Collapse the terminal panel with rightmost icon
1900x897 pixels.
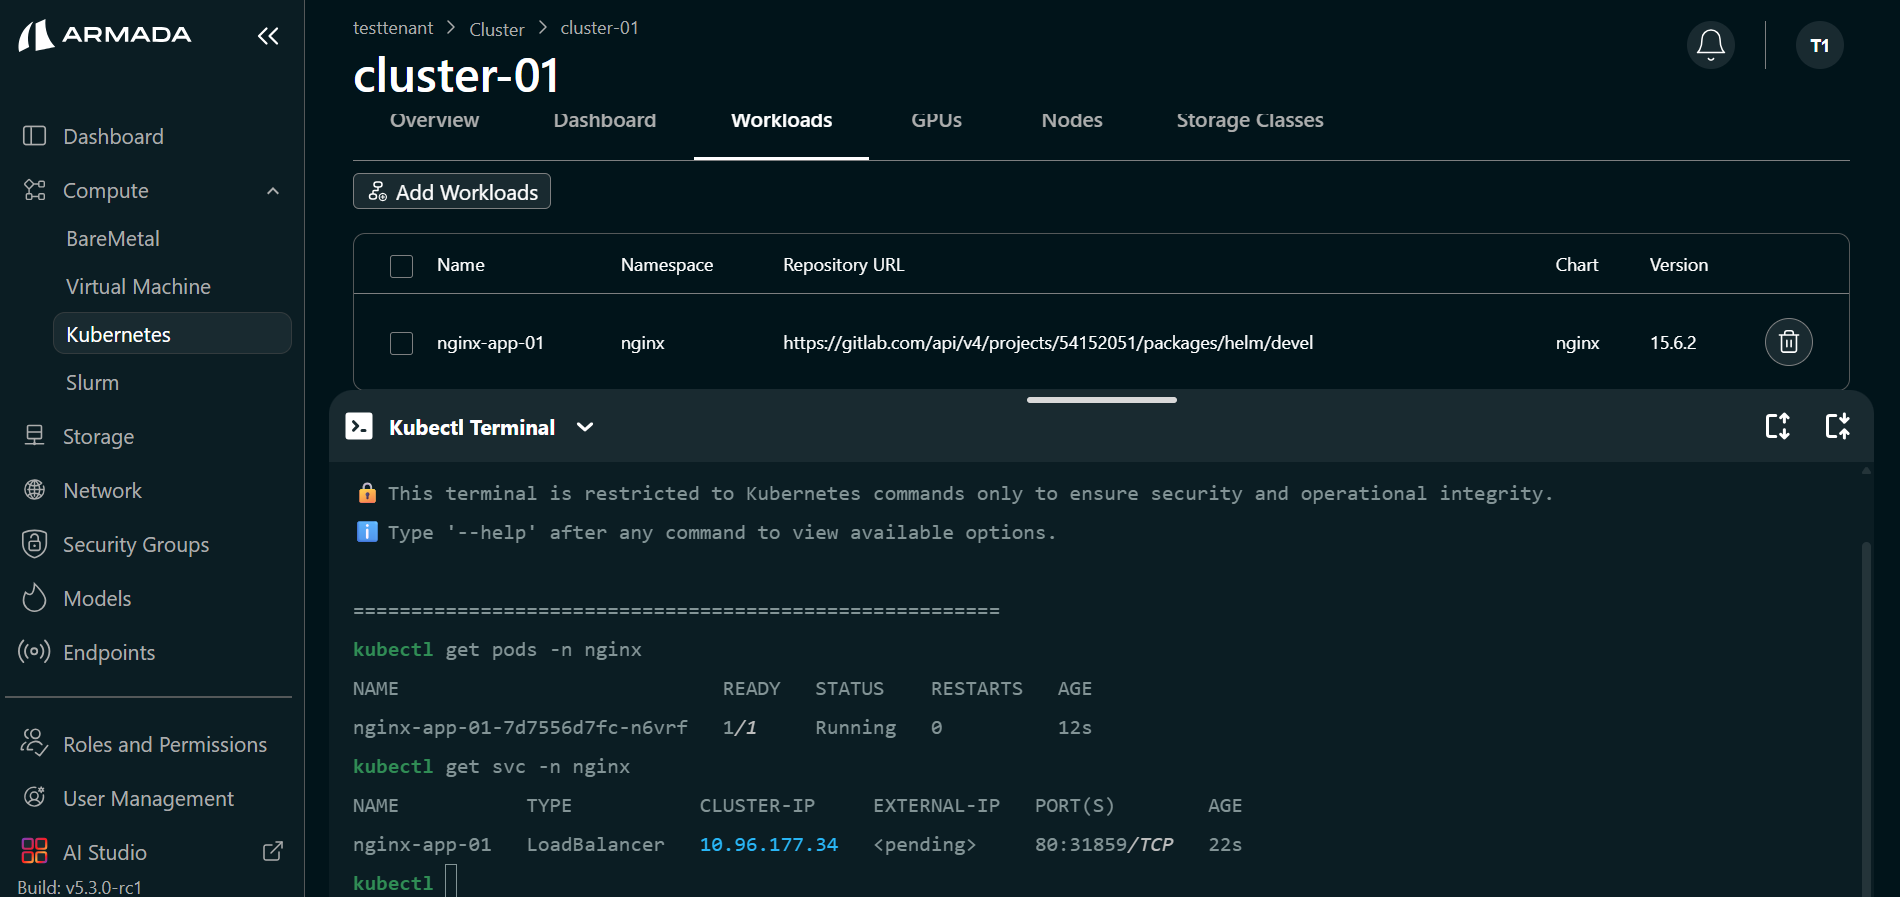1837,426
